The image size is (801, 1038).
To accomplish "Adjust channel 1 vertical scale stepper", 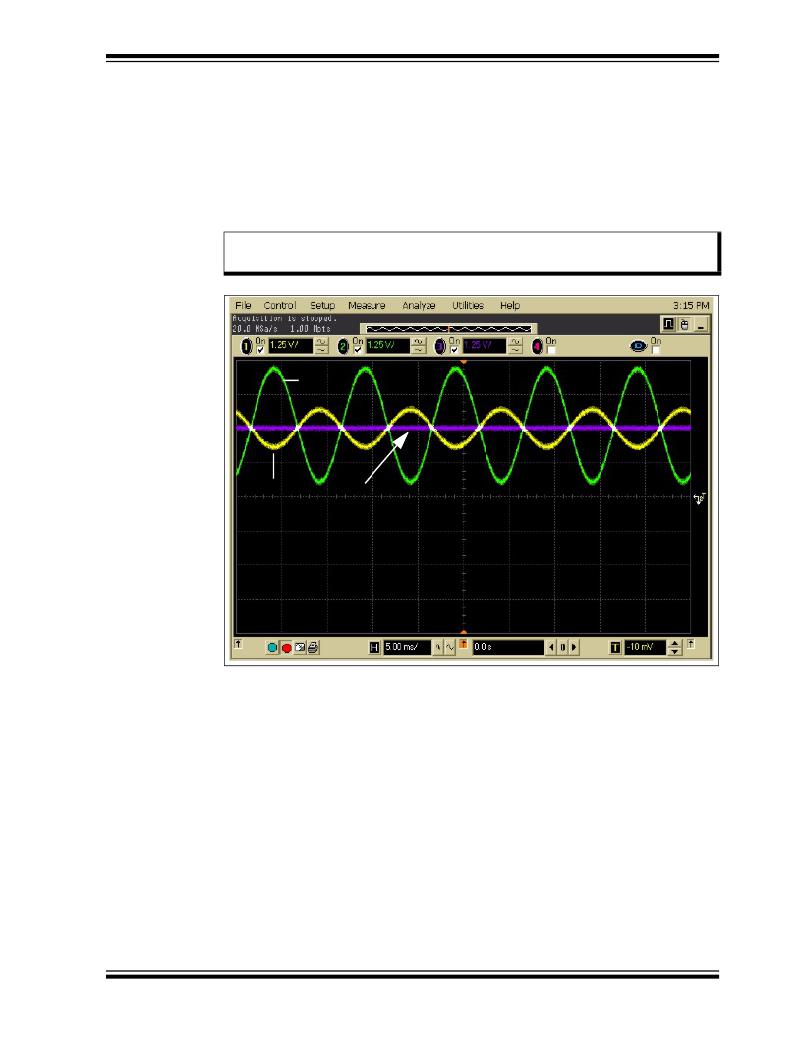I will pyautogui.click(x=322, y=346).
